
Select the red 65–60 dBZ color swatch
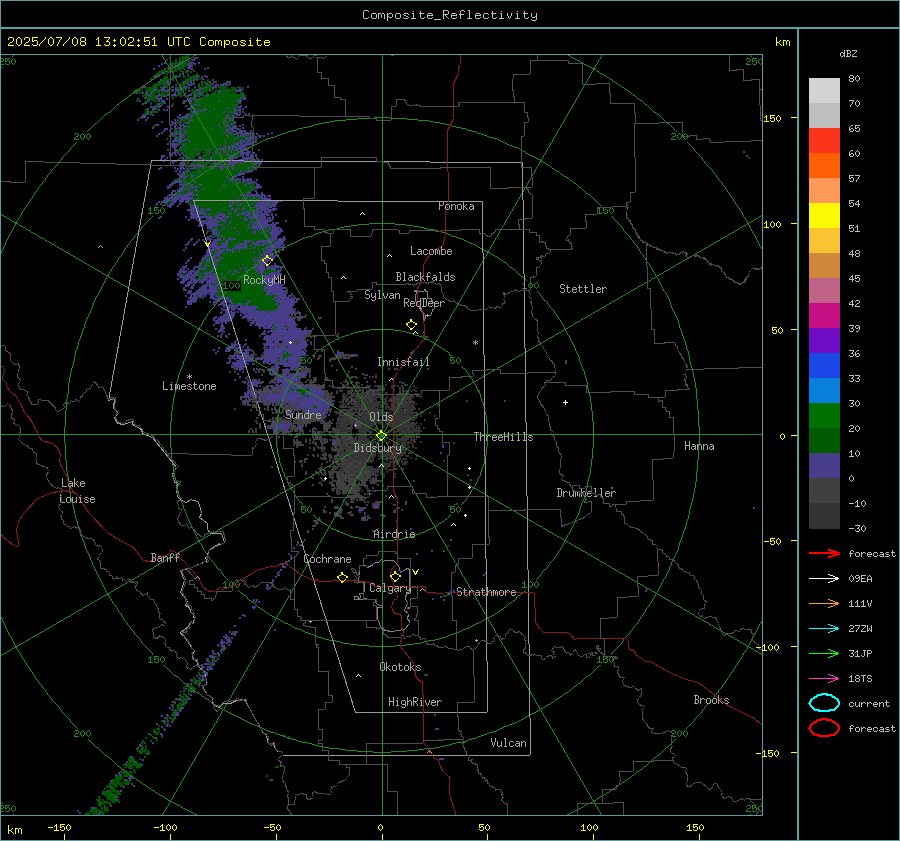(824, 140)
